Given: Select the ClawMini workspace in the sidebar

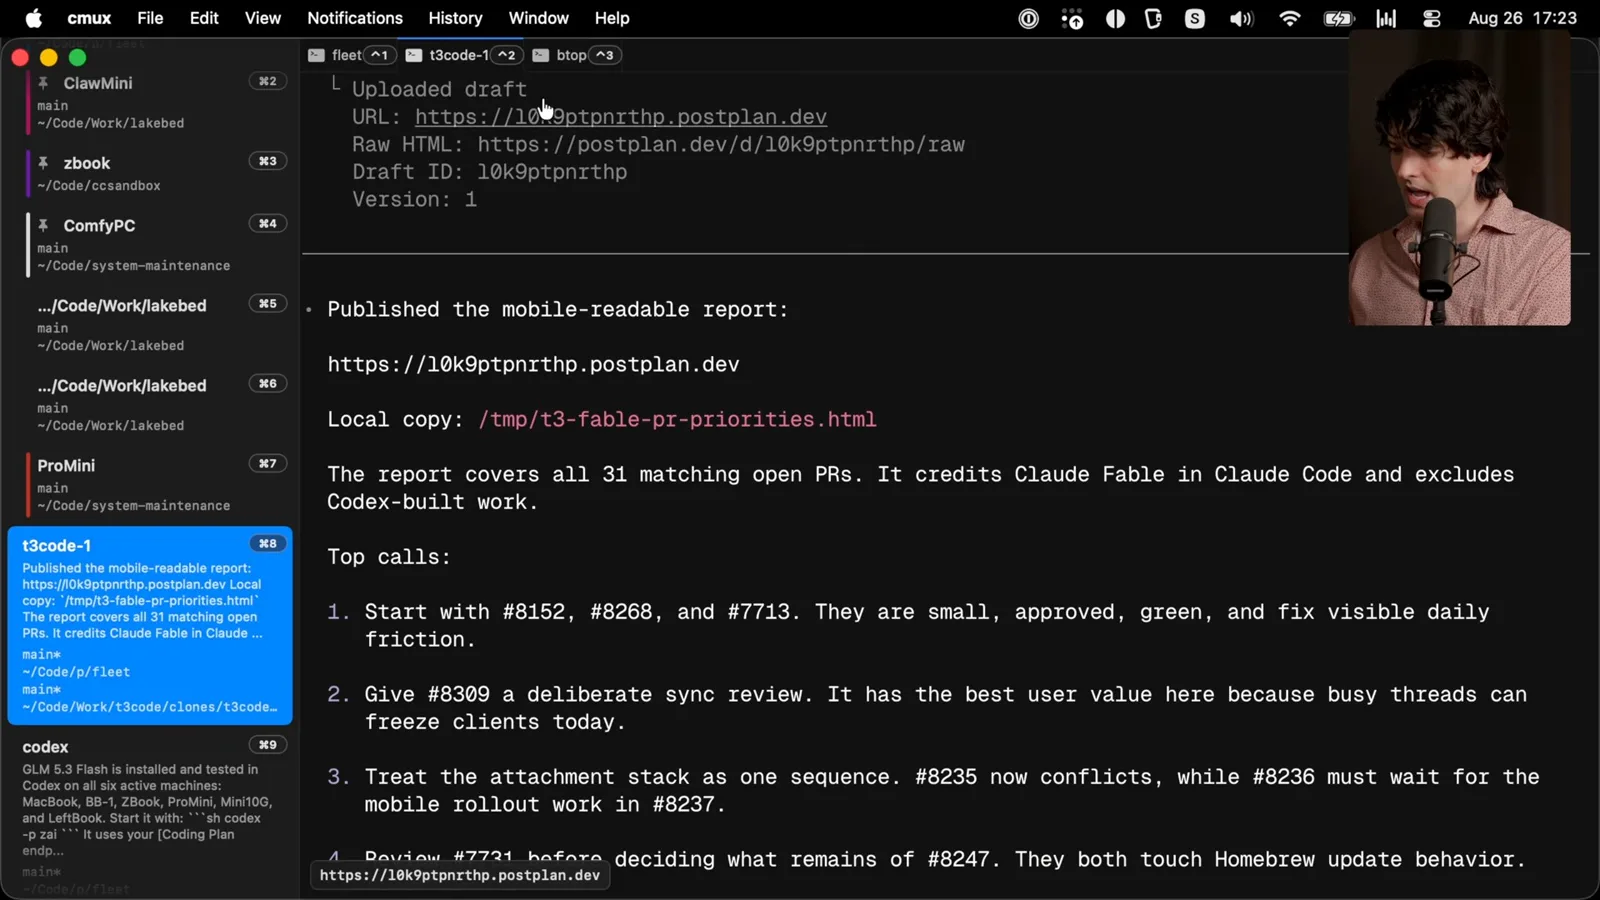Looking at the screenshot, I should (x=152, y=102).
